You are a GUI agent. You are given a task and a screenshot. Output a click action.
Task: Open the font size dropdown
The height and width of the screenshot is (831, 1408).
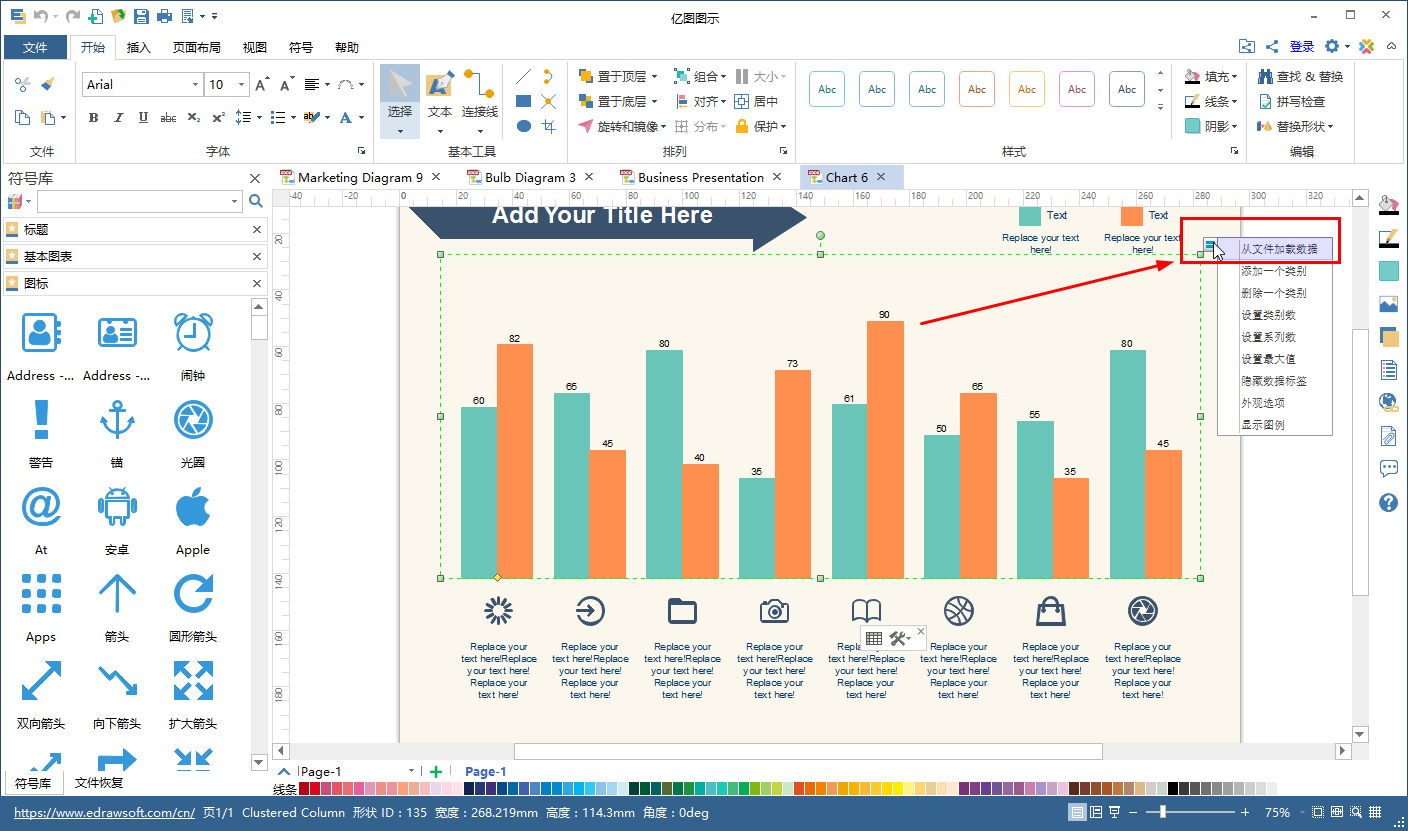[x=243, y=85]
